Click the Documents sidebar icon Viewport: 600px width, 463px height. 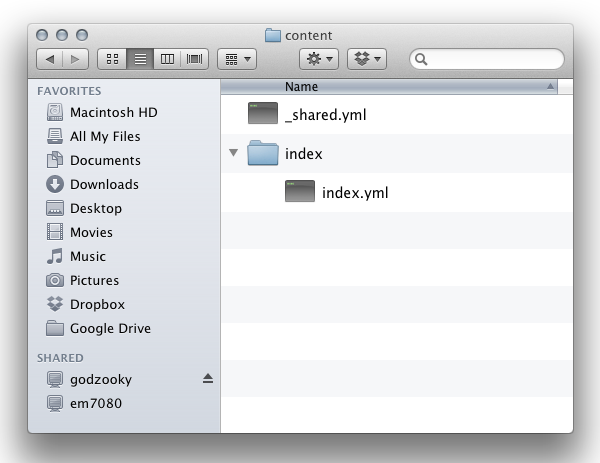coord(55,160)
